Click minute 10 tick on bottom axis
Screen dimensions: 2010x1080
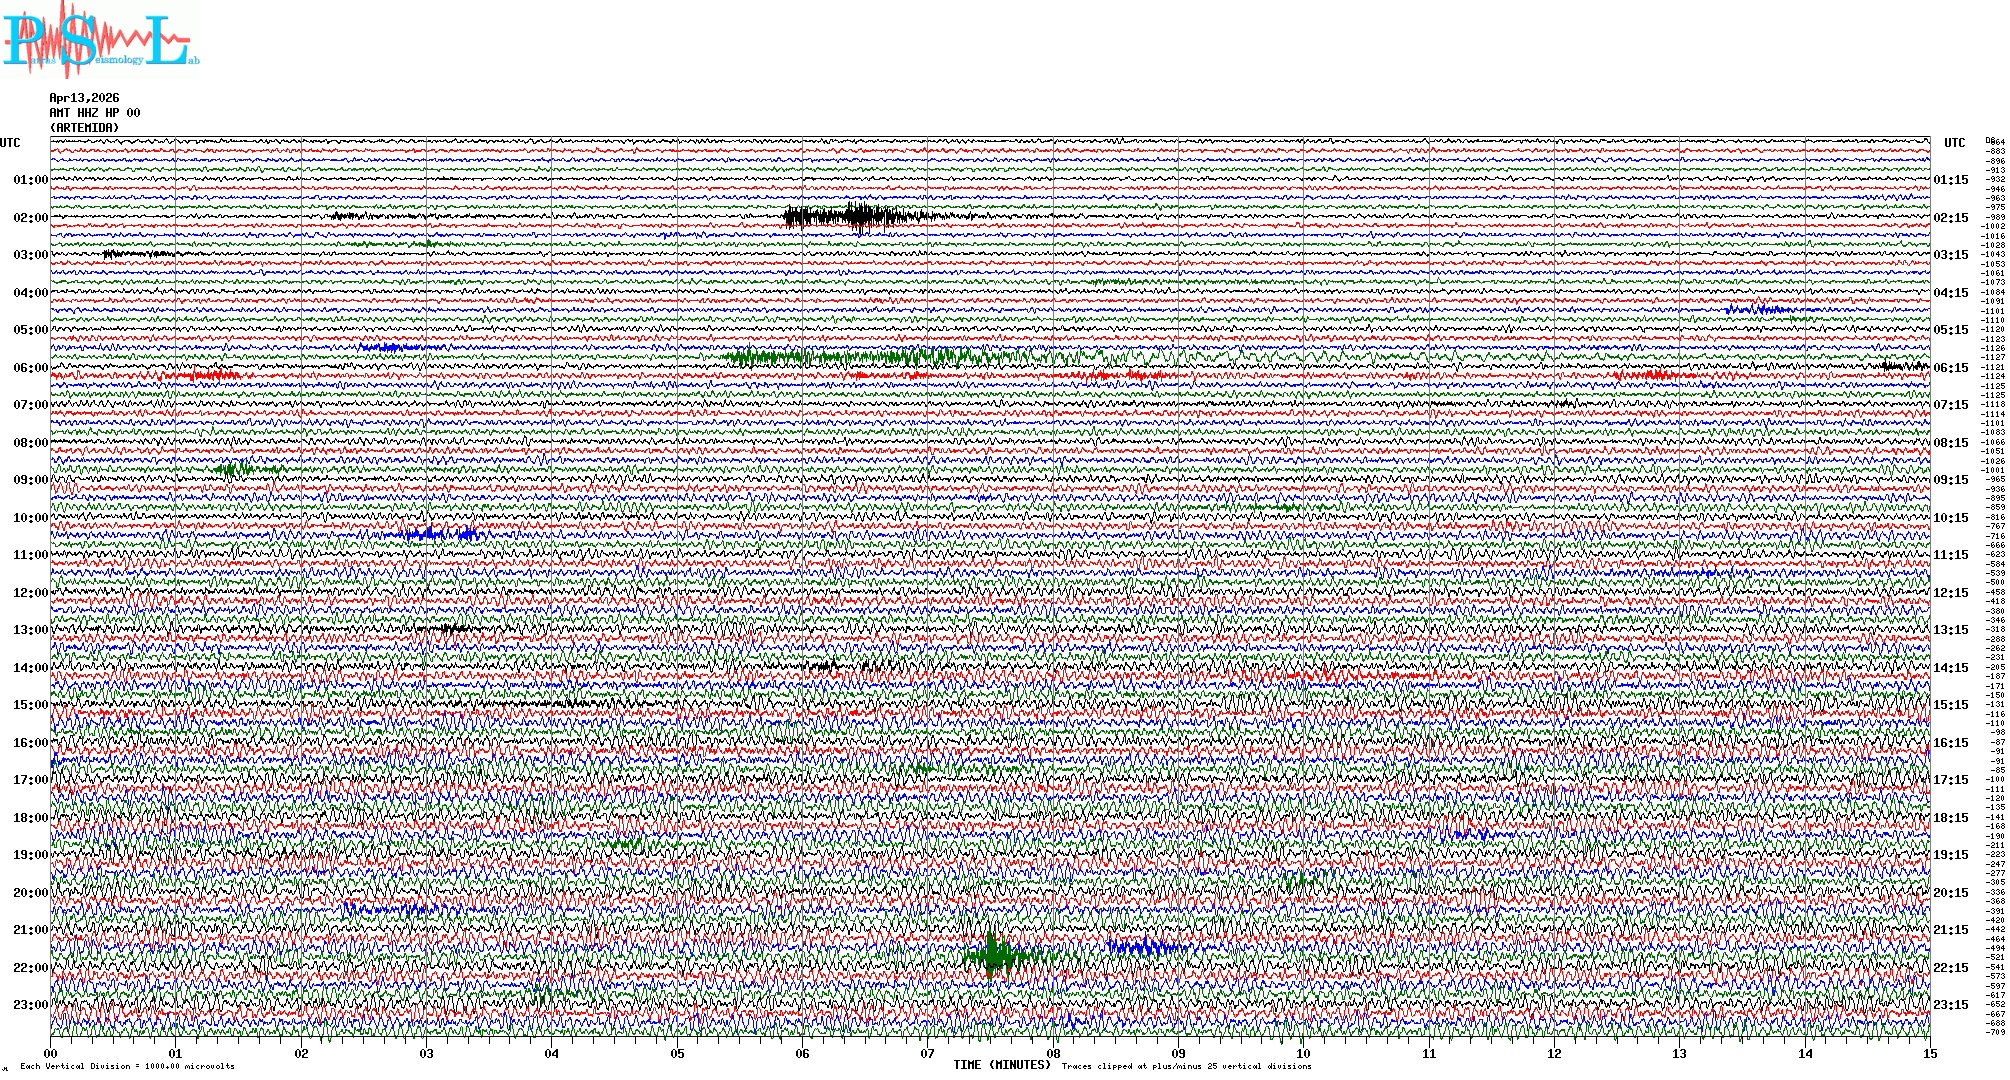click(x=1303, y=1053)
